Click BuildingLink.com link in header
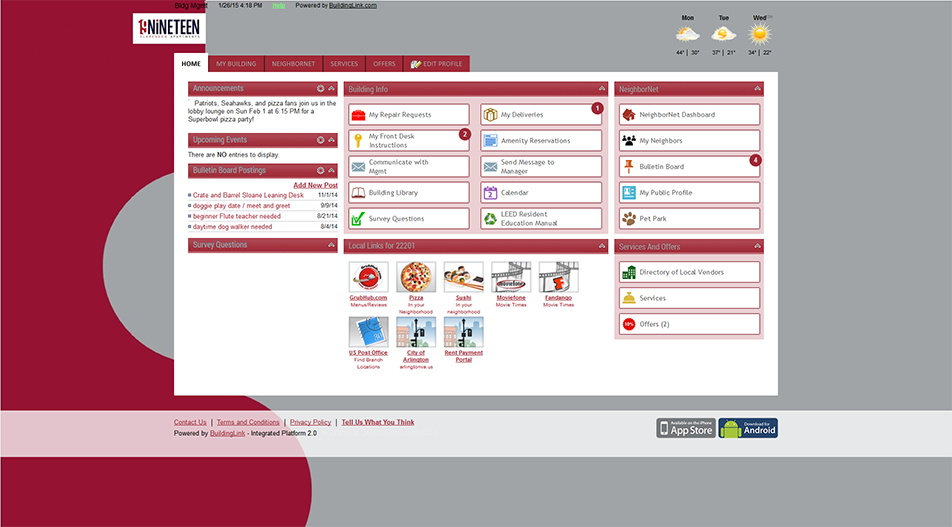This screenshot has width=952, height=527. (353, 5)
